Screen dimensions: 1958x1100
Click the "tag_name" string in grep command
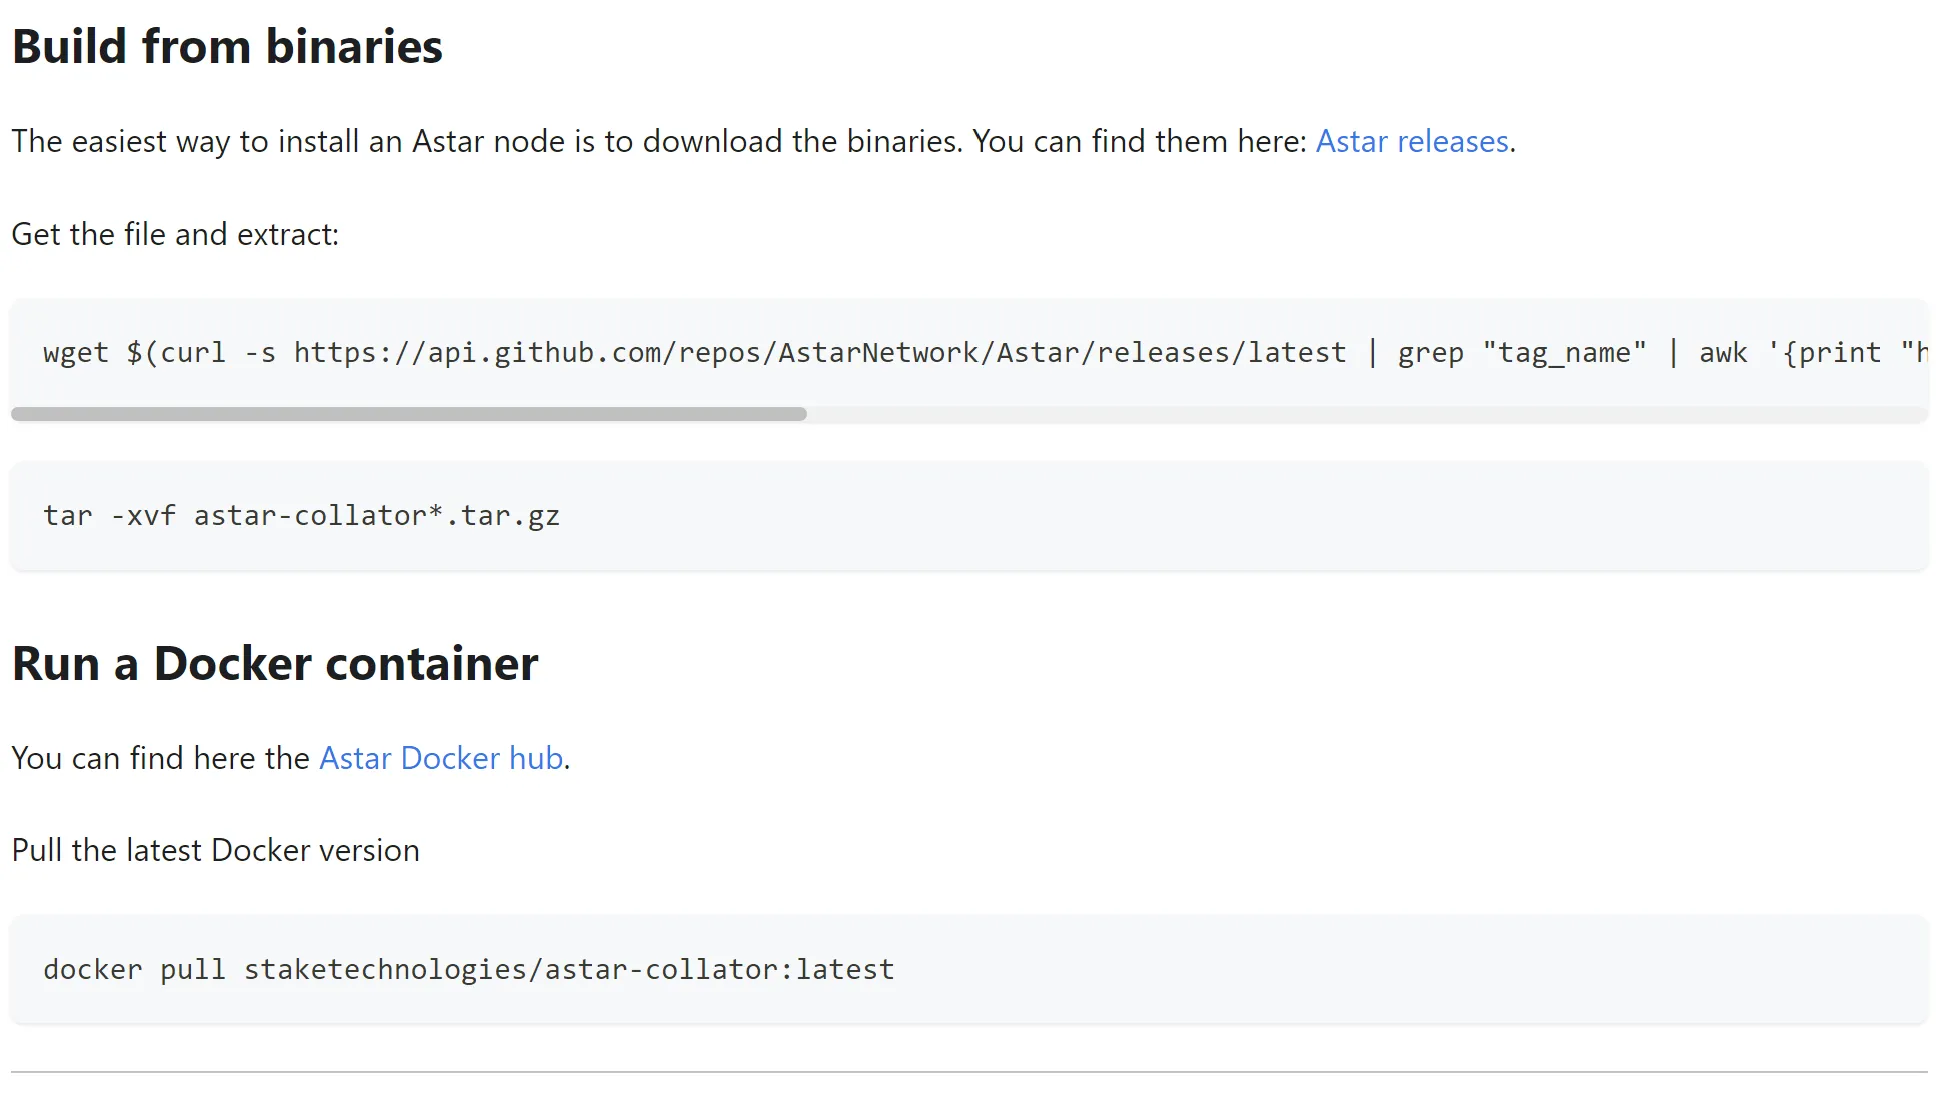click(1564, 353)
